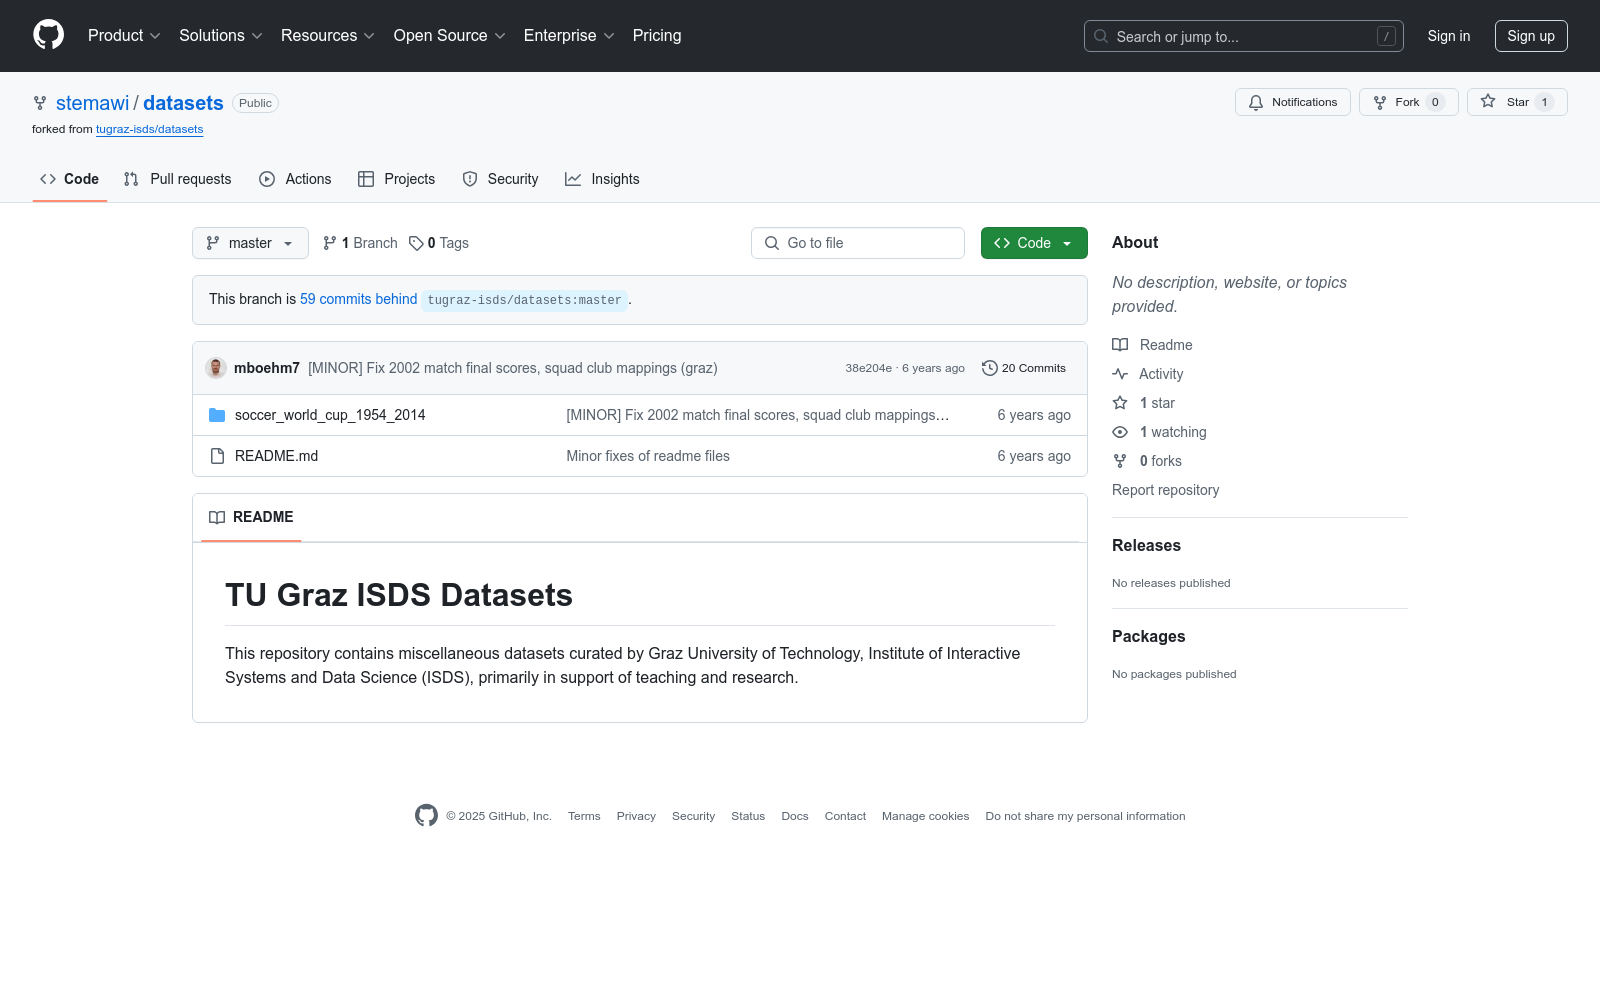
Task: Open the README.md file
Action: tap(276, 456)
